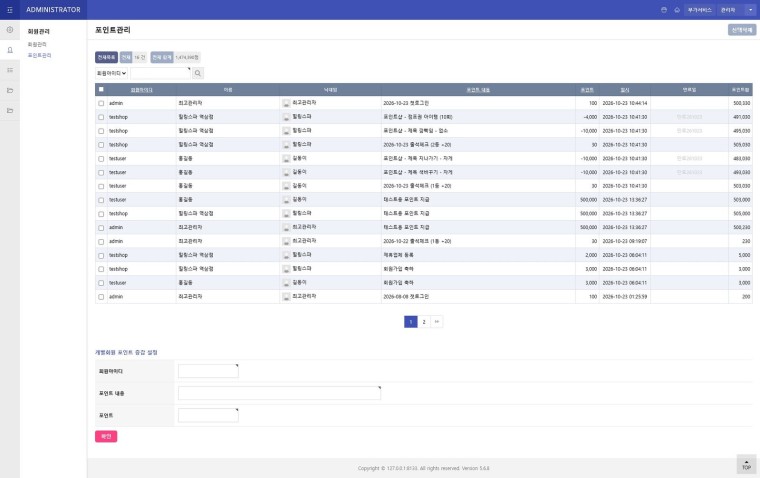Click the ADMINISTRATOR logo link
The image size is (760, 478).
pyautogui.click(x=53, y=10)
